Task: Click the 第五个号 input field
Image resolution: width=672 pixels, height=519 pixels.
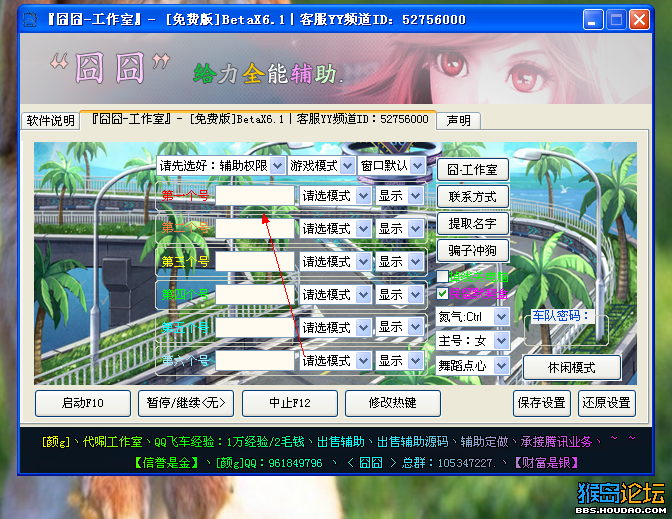Action: tap(255, 327)
